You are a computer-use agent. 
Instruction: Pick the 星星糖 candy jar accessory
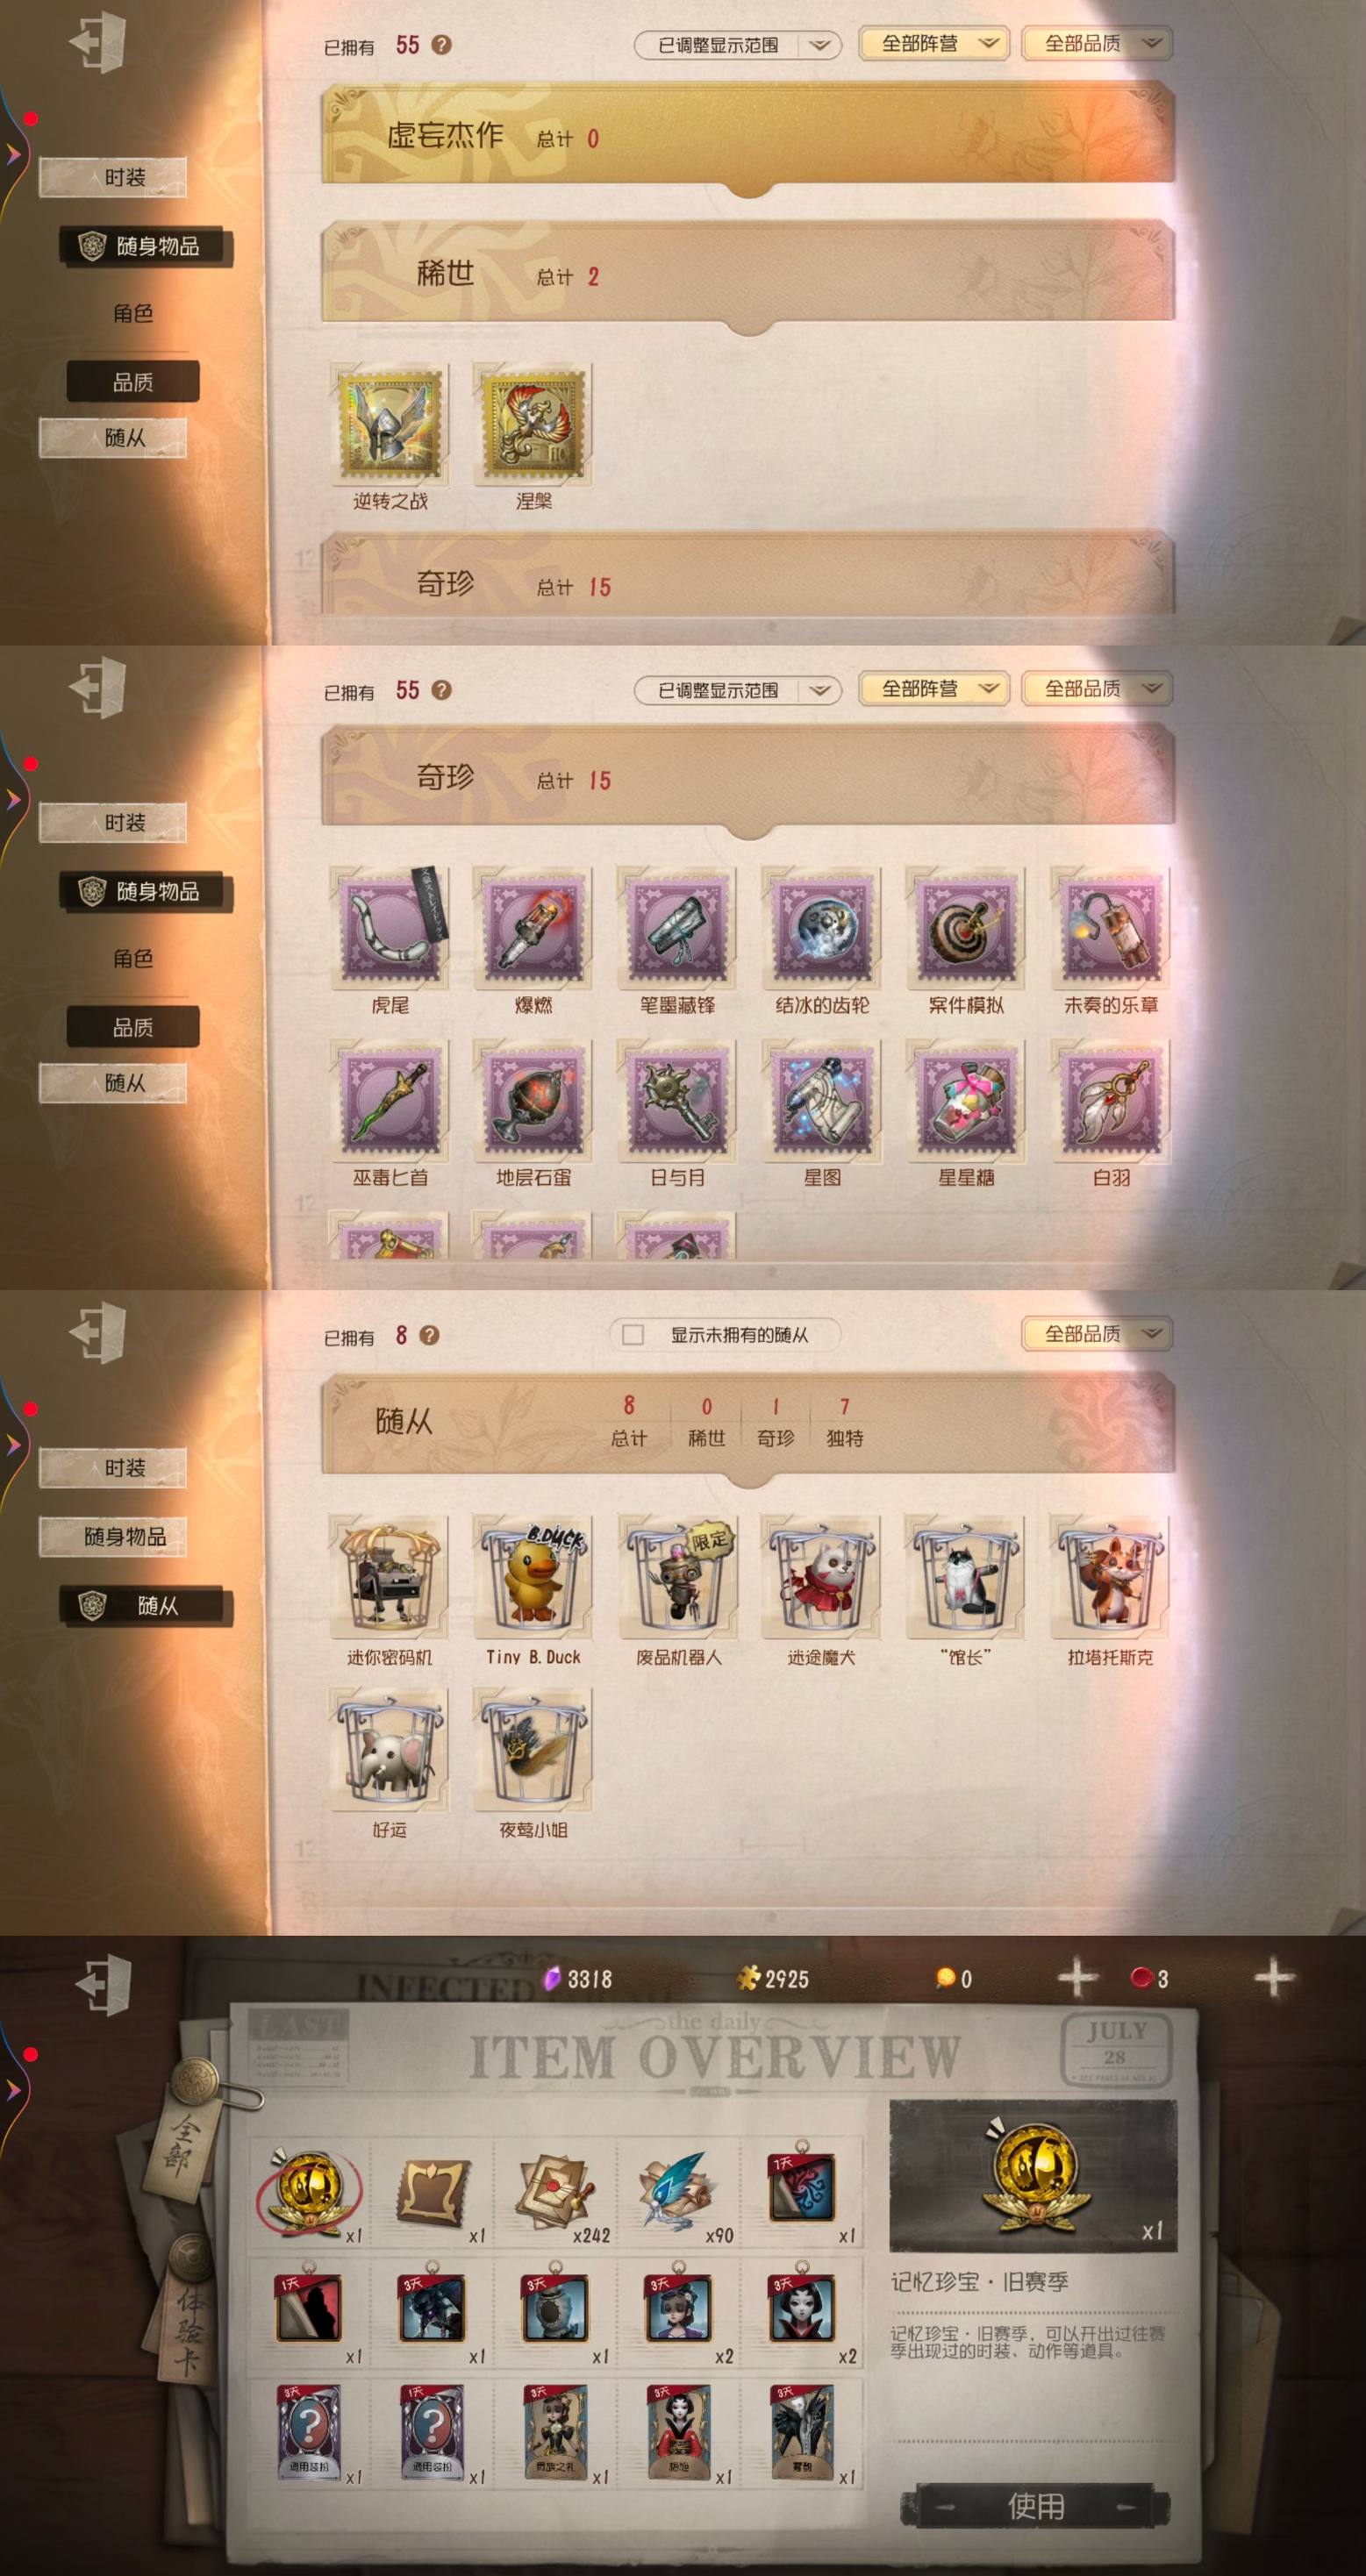tap(965, 1100)
